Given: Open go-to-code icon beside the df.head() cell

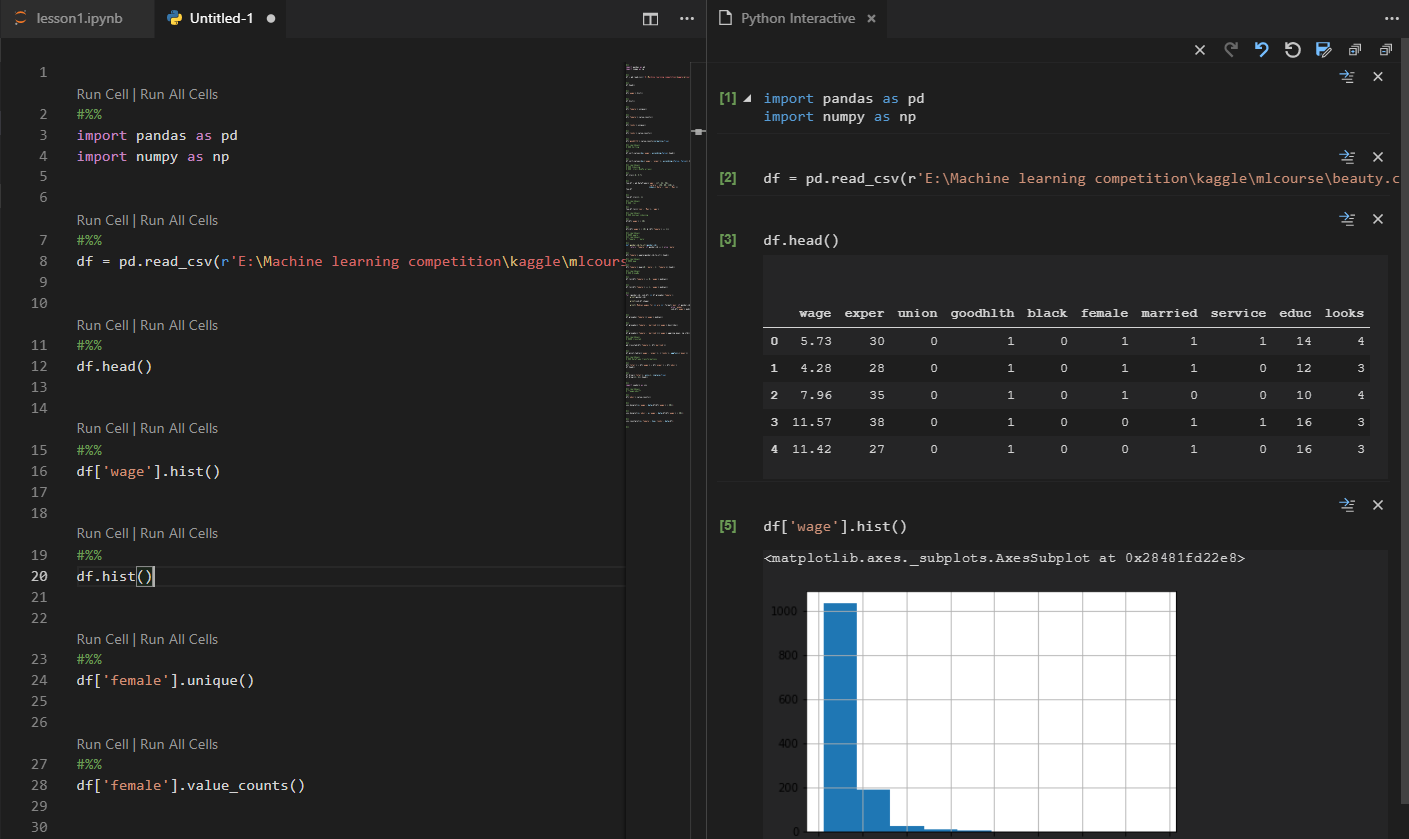Looking at the screenshot, I should coord(1346,219).
